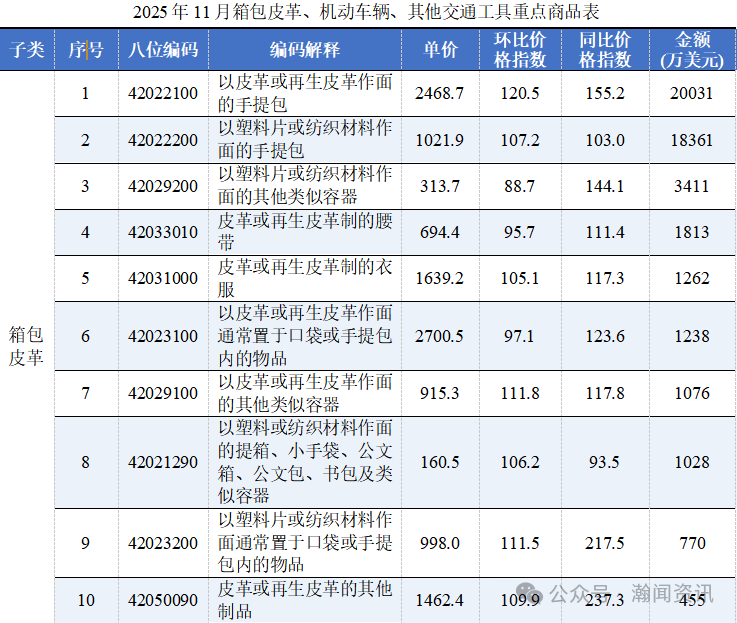Click unit price 1639.2
The width and height of the screenshot is (737, 623).
(x=439, y=278)
